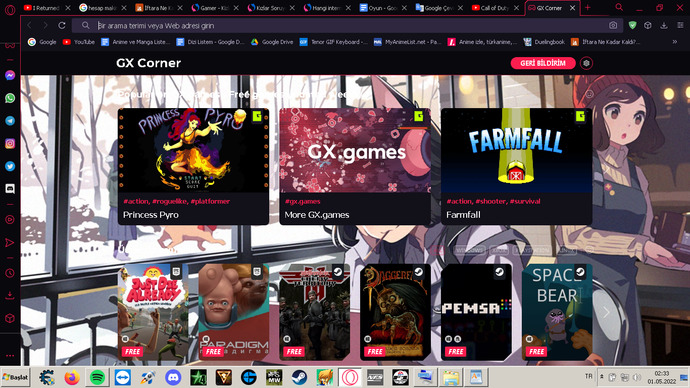690x388 pixels.
Task: Open the Google Drive bookmark
Action: click(x=272, y=42)
